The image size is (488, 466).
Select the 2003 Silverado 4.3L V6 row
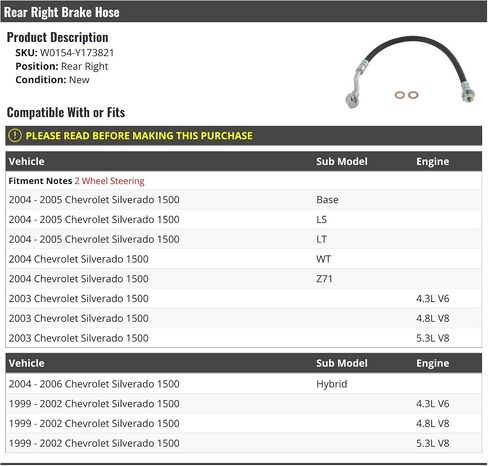[x=244, y=298]
